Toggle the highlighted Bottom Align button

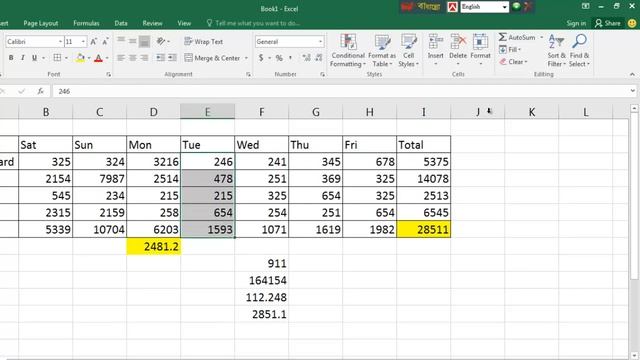click(144, 41)
